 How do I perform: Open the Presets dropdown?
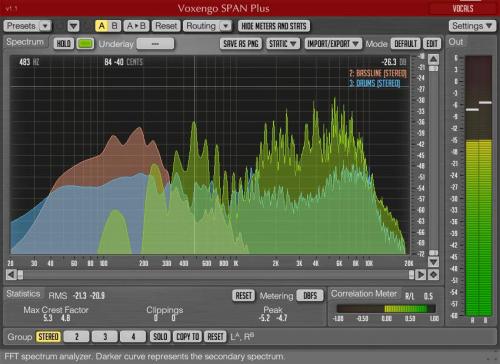pyautogui.click(x=27, y=26)
